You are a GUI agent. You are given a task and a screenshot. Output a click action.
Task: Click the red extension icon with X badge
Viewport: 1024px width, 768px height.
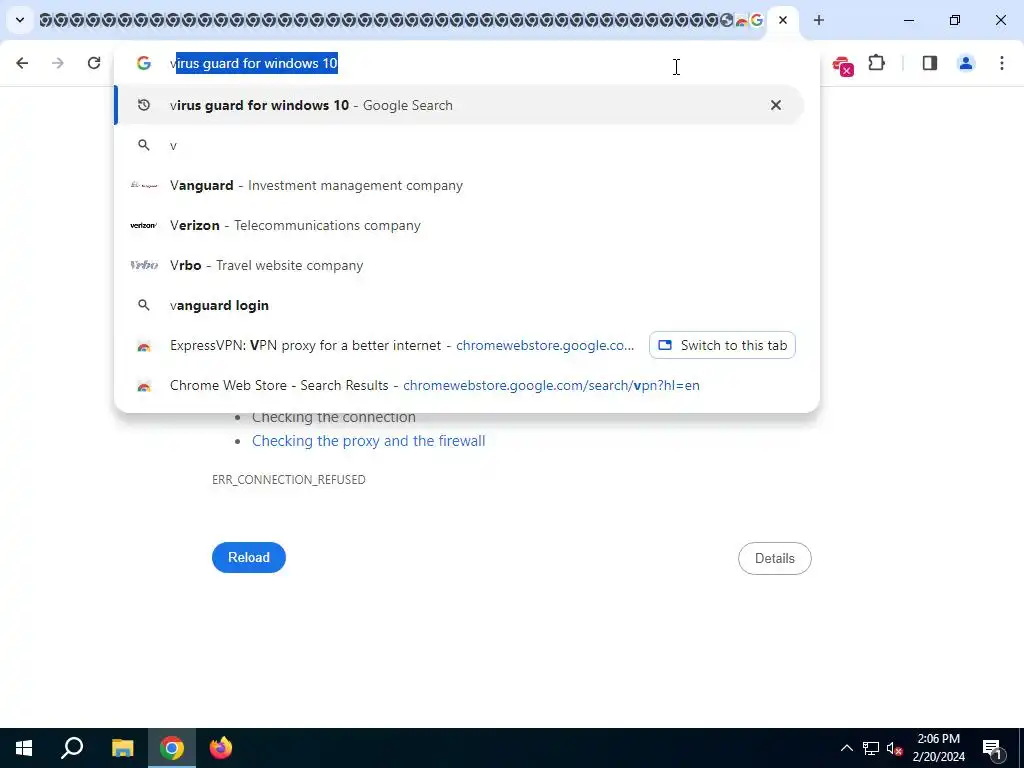pos(842,65)
